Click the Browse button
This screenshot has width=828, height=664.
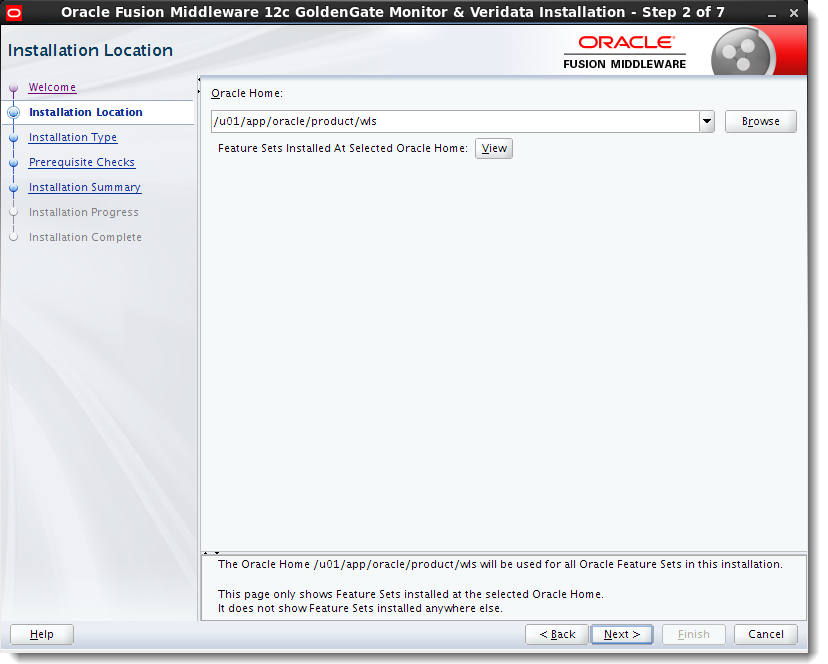(x=760, y=121)
